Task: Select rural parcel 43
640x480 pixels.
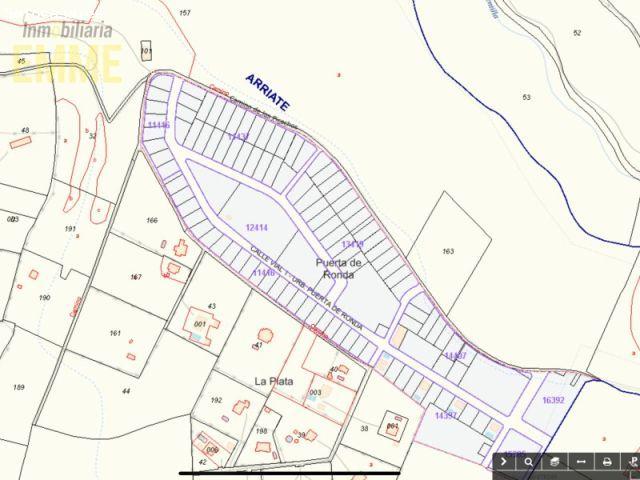Action: [x=211, y=306]
